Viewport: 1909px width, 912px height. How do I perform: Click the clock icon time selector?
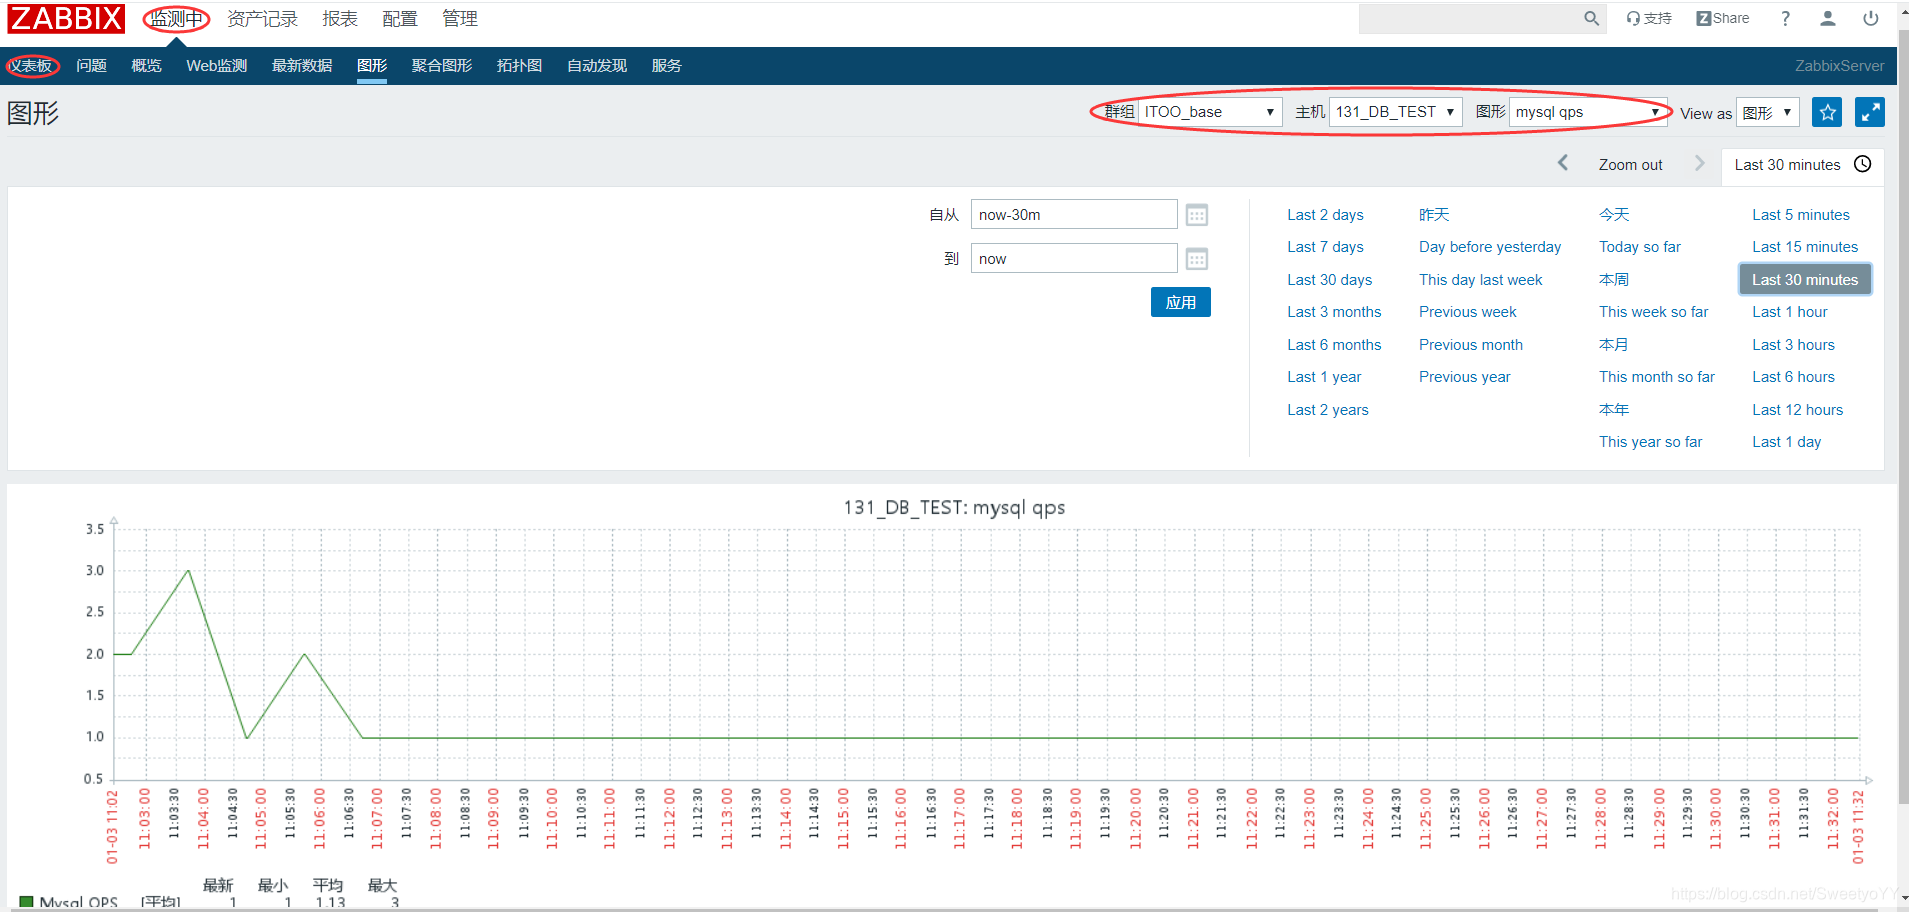[1862, 164]
